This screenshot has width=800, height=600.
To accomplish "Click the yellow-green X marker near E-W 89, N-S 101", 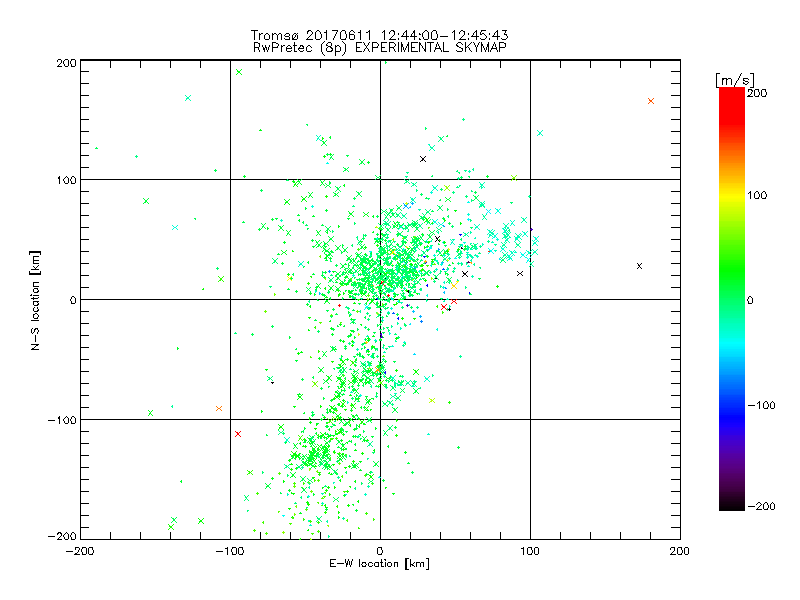I will pos(514,178).
